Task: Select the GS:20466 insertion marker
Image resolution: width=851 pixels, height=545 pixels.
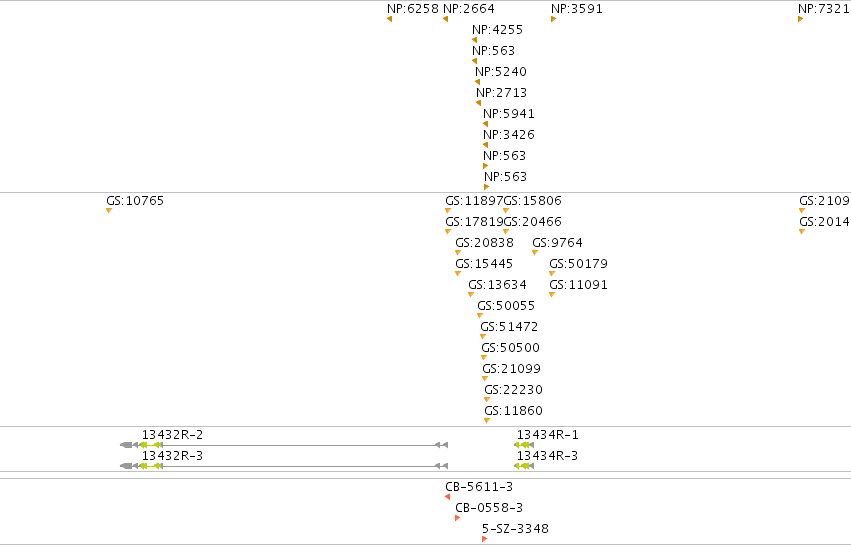Action: (x=506, y=232)
